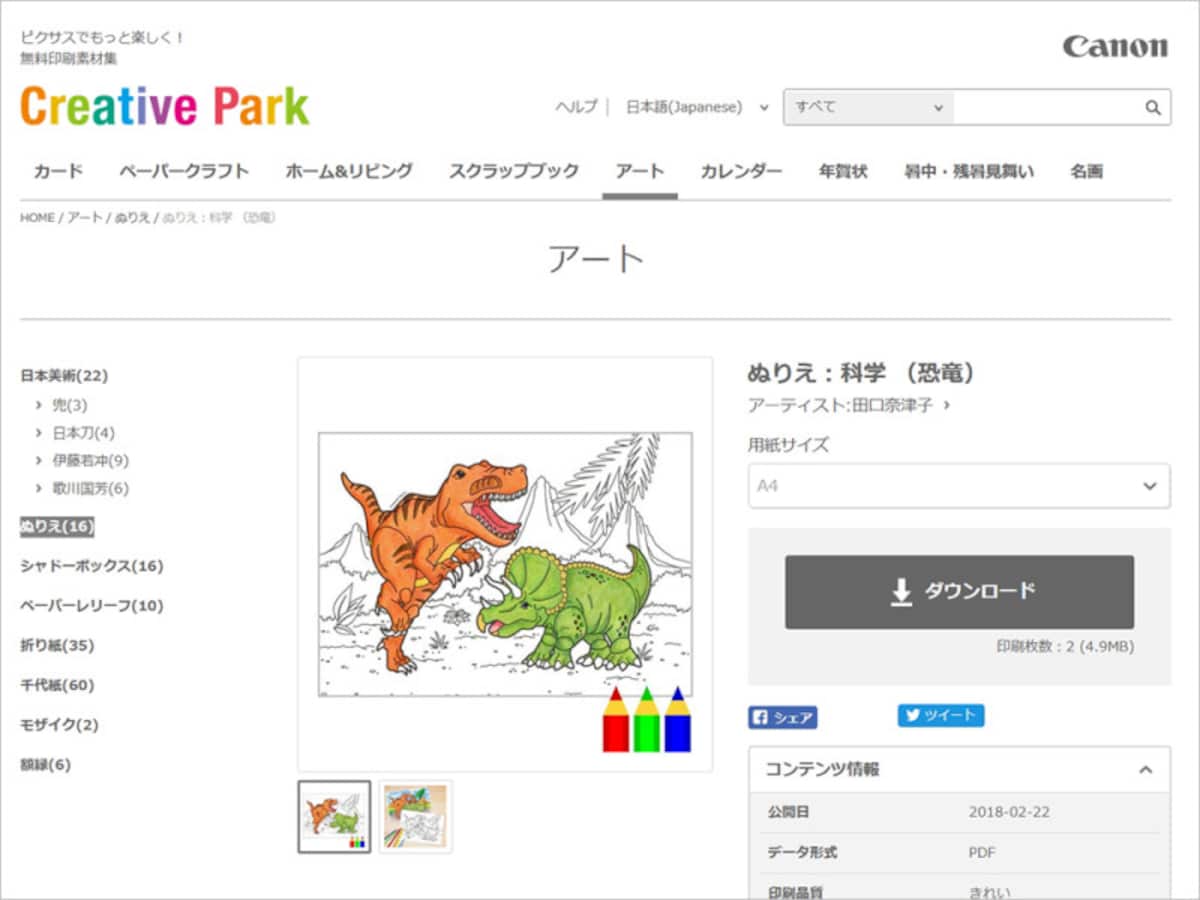Open the 用紙サイズ A4 dropdown

[x=959, y=486]
